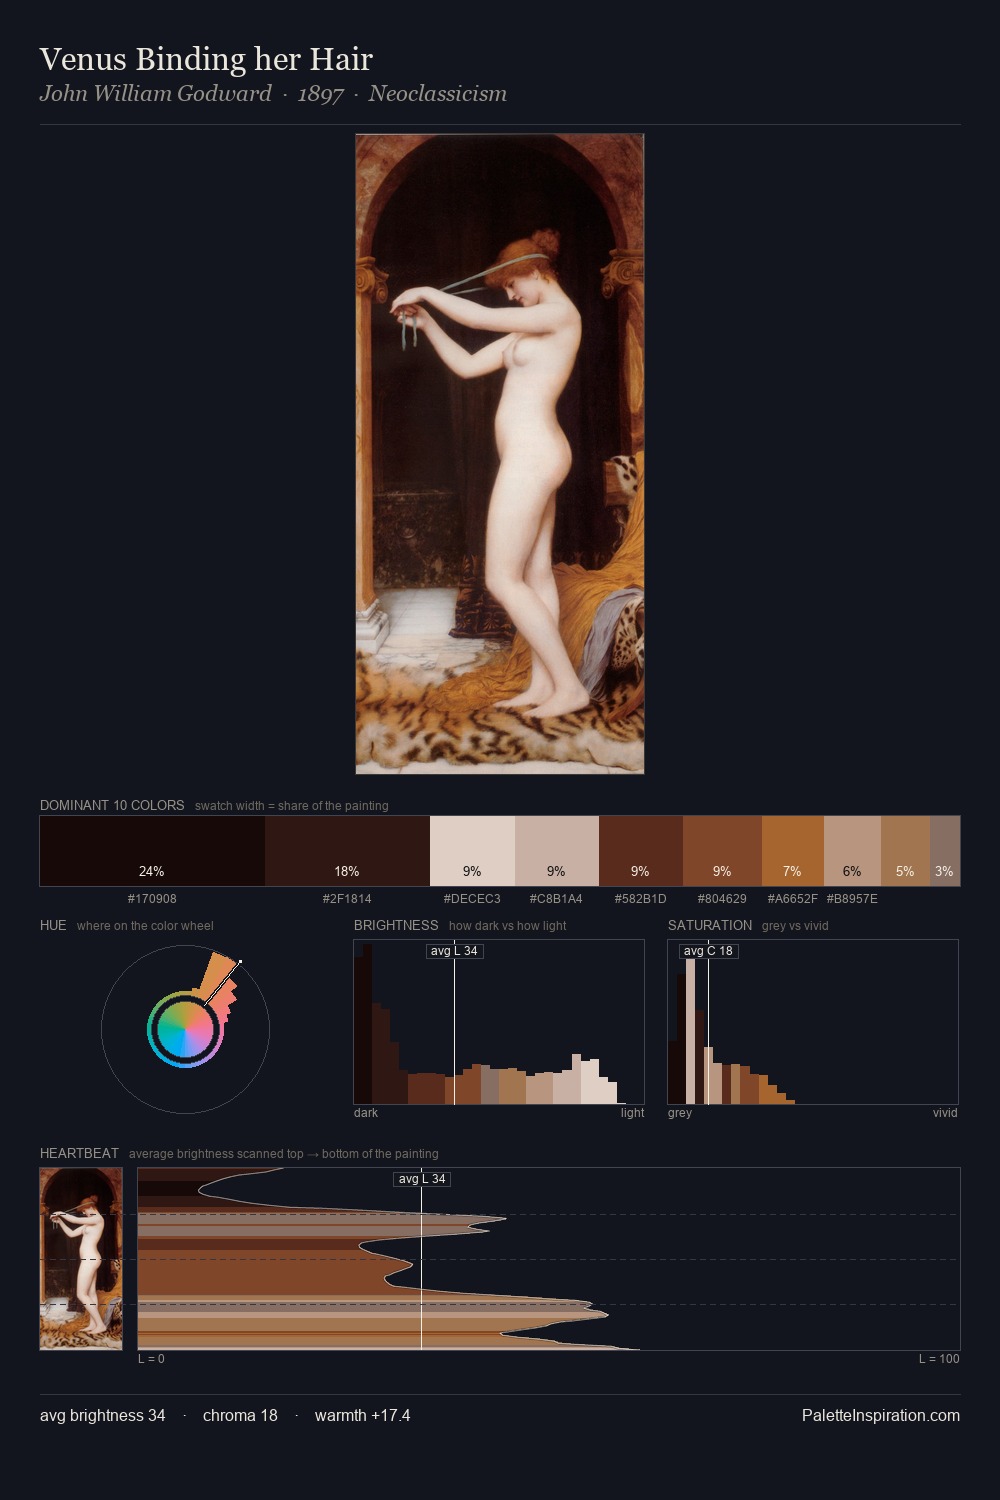Click the footer 'warmth +17.4' stat

tap(362, 1415)
